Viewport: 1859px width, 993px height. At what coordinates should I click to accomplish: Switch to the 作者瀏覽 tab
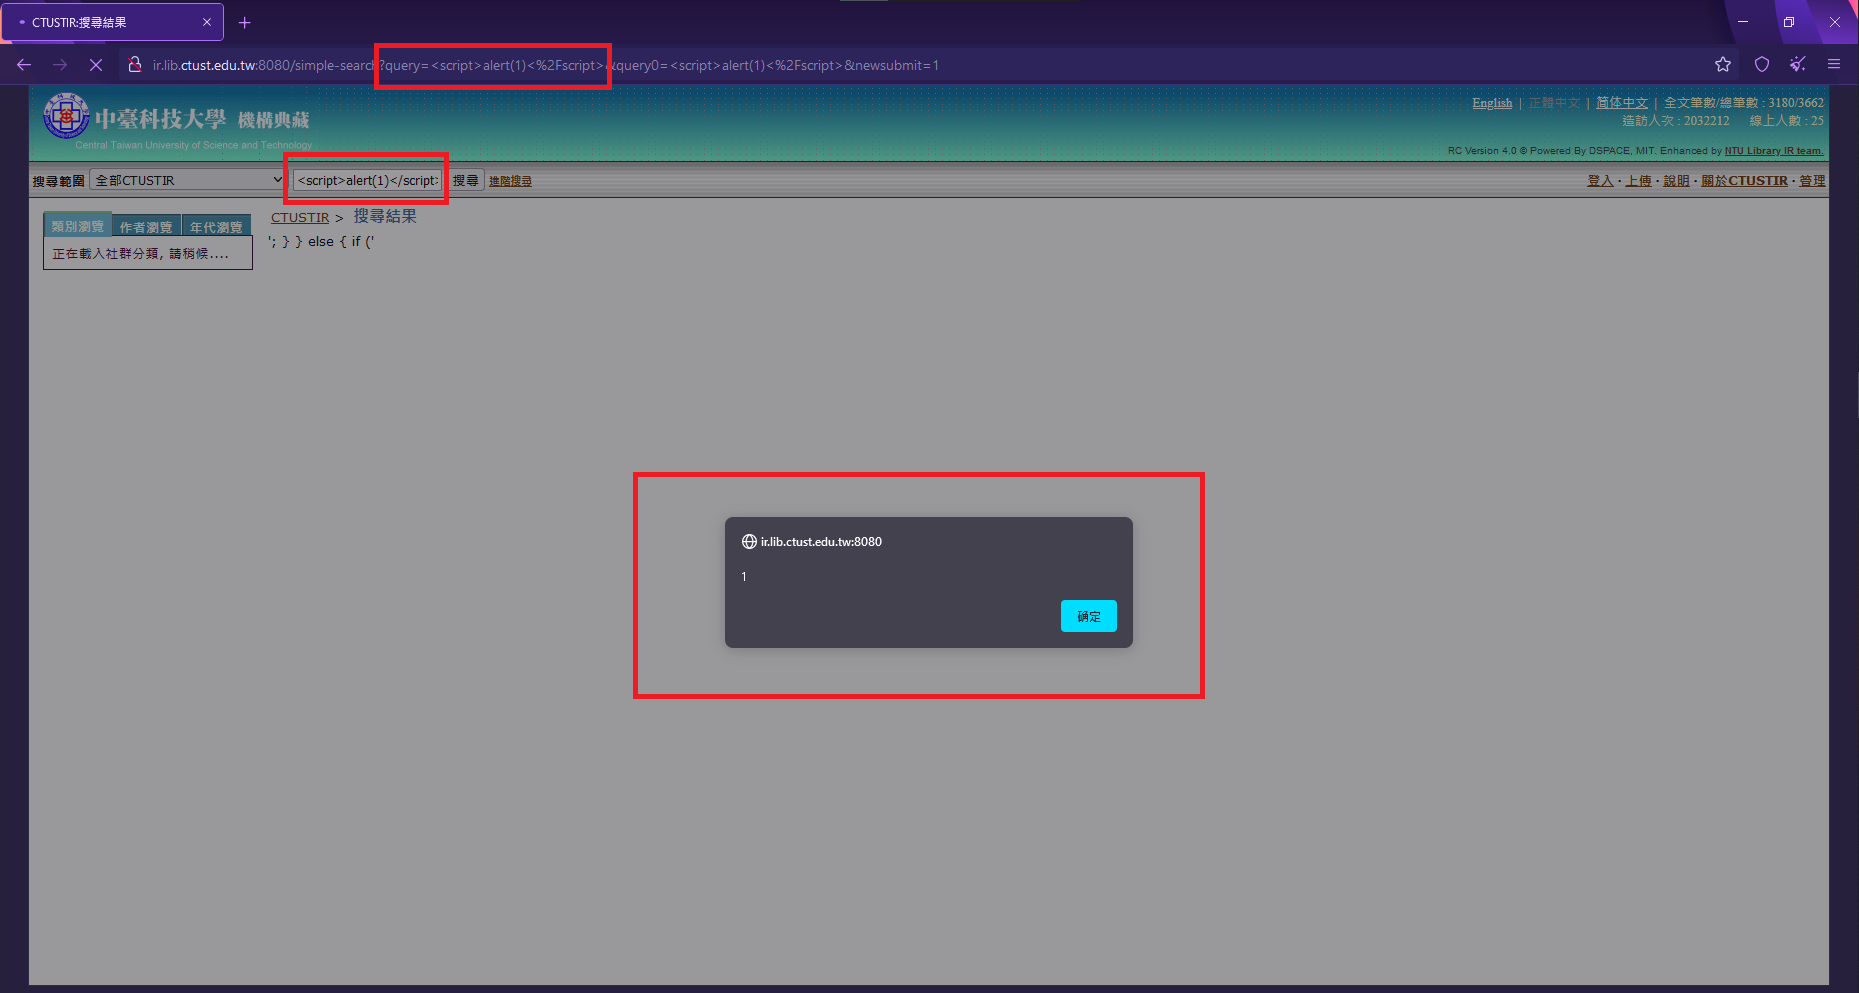[146, 227]
